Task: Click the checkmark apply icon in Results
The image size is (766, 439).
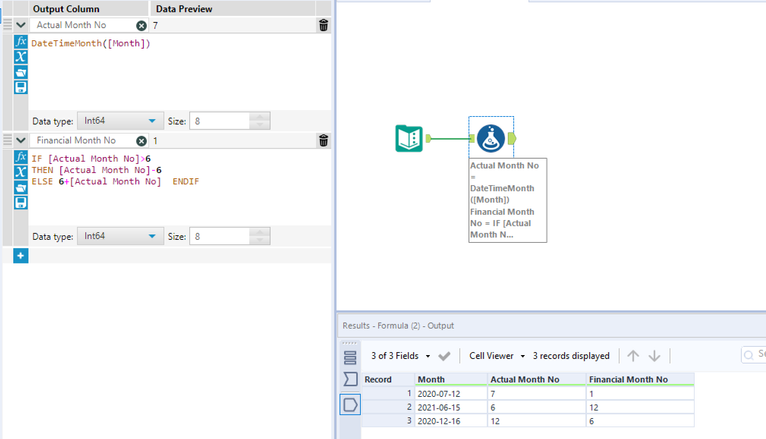Action: [444, 356]
